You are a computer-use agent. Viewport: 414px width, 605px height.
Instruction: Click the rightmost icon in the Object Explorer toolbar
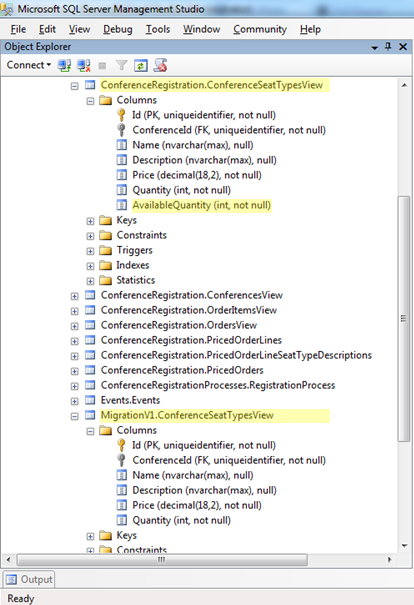tap(160, 66)
